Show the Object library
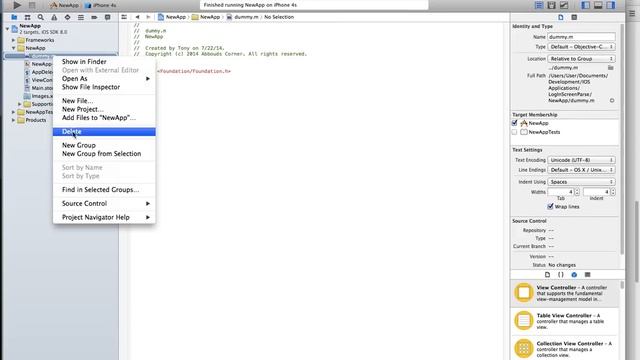 click(574, 275)
